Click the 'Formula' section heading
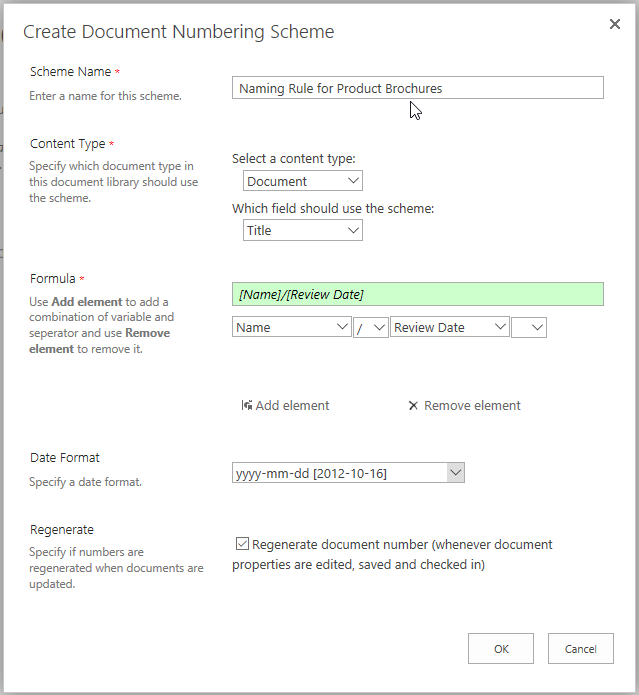Screen dimensions: 639x695 pos(53,278)
